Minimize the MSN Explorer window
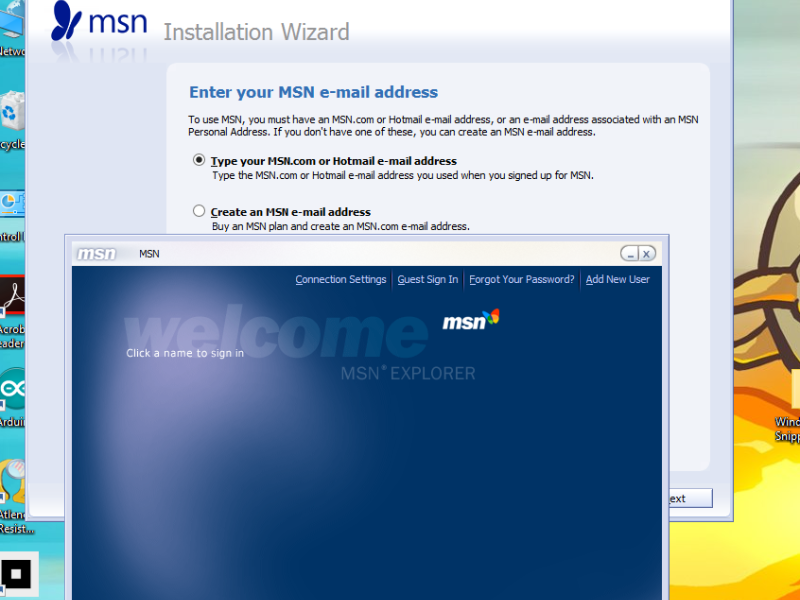 pyautogui.click(x=631, y=254)
